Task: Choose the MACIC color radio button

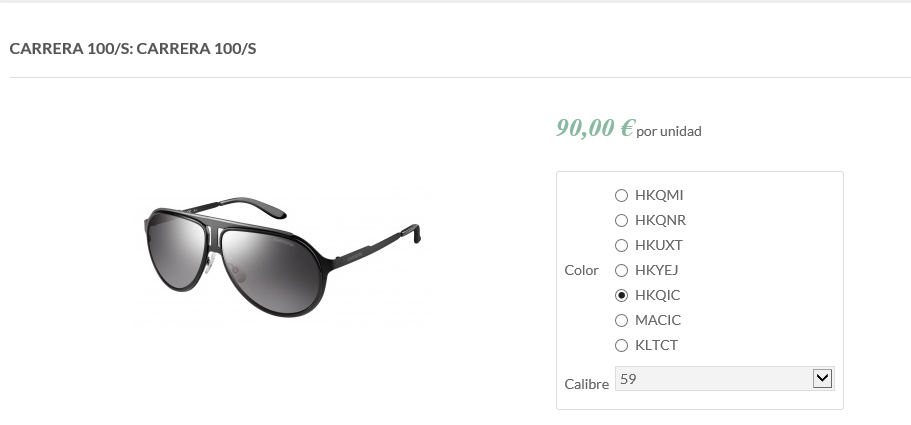Action: coord(621,320)
